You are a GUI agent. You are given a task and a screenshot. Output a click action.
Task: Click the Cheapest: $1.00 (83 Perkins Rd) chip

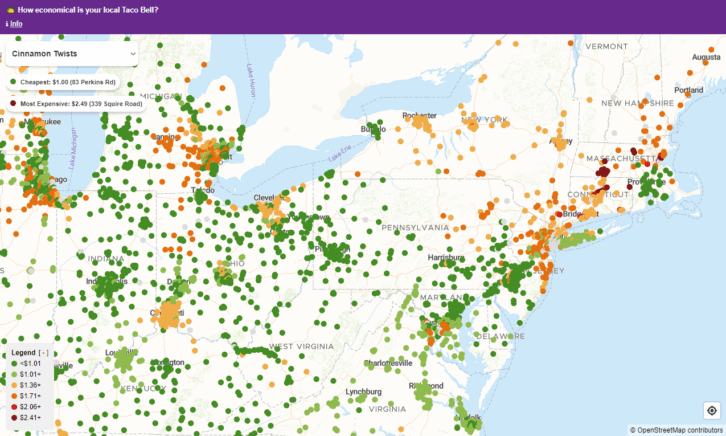click(63, 82)
